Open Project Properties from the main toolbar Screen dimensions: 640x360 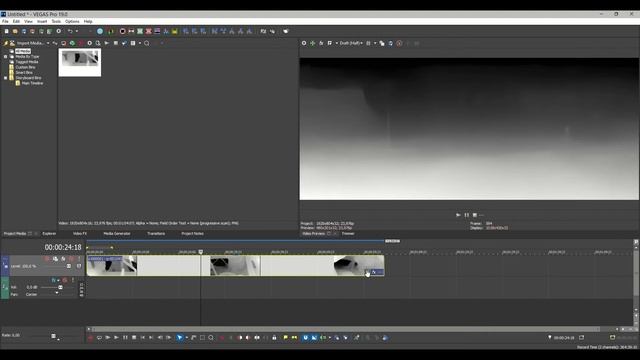pos(59,31)
